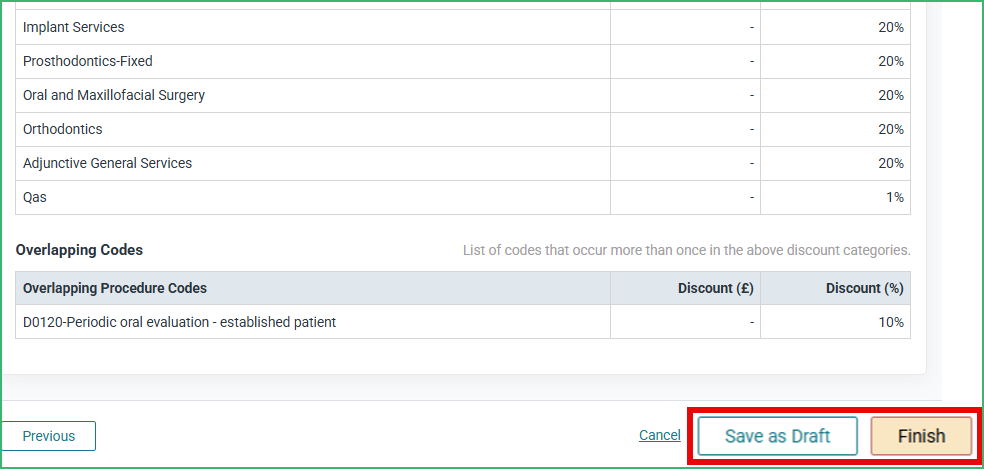The image size is (984, 469).
Task: Click 20% discount for Implant Services
Action: click(891, 28)
